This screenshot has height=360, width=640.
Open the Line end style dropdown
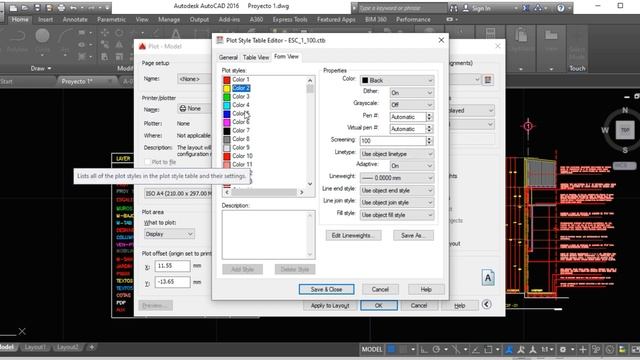[397, 190]
